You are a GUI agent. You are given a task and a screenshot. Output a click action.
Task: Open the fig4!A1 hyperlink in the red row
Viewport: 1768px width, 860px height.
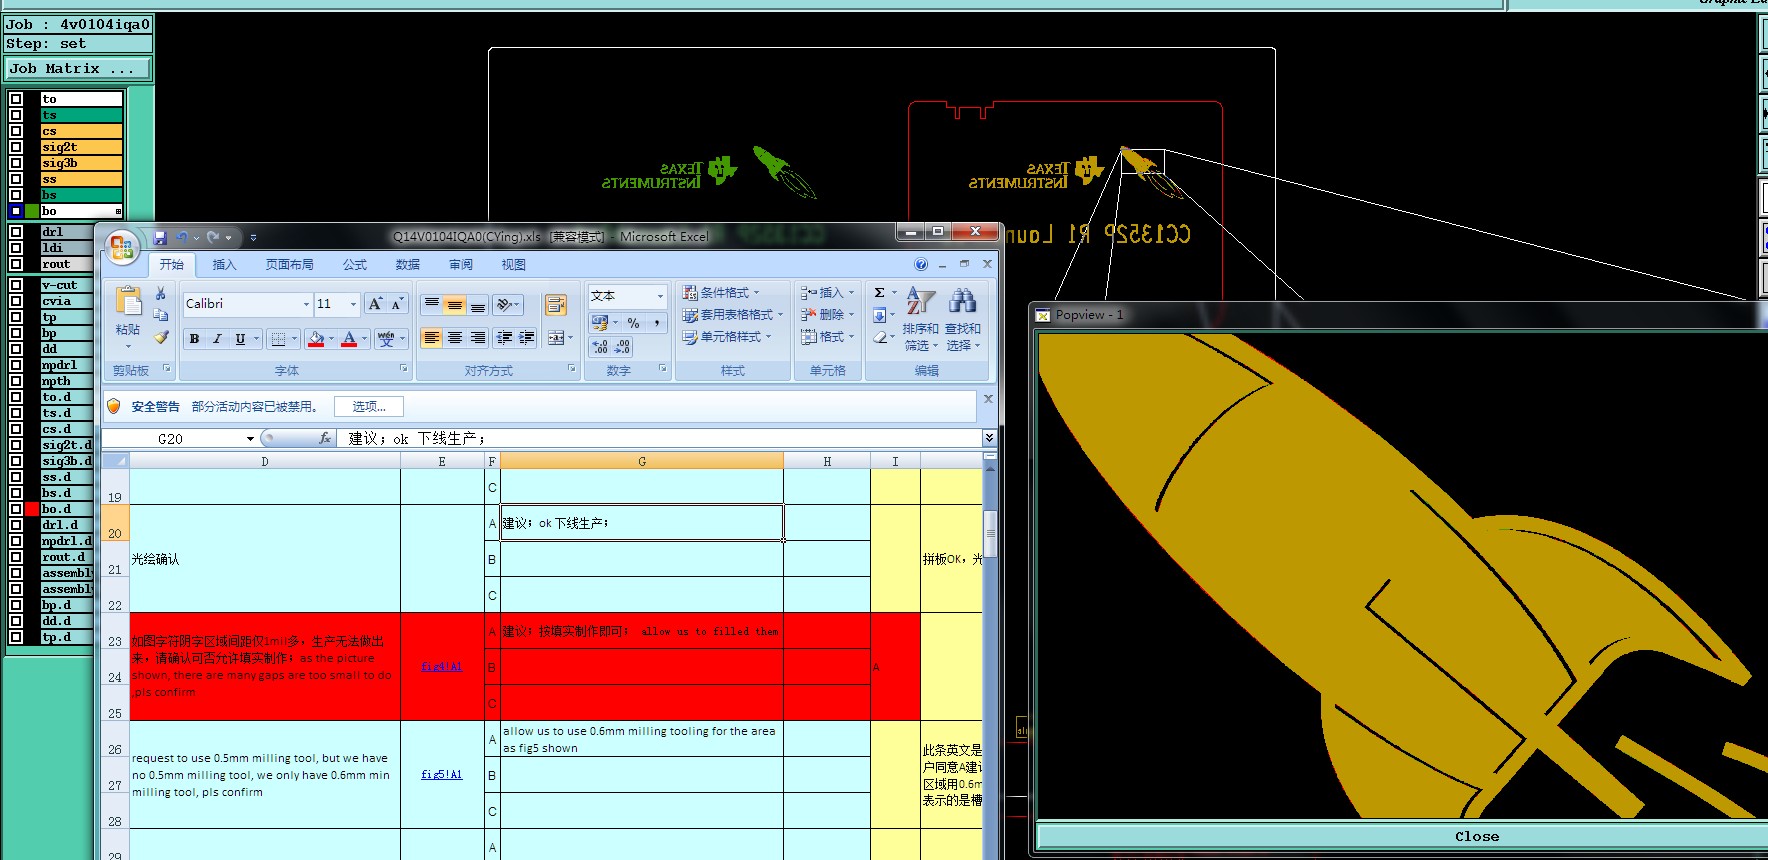[441, 667]
